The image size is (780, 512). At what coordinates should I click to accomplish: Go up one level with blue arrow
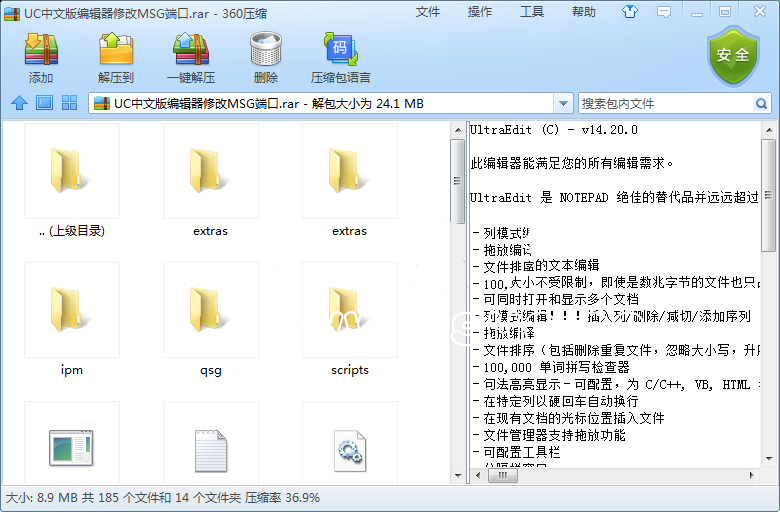(x=19, y=103)
